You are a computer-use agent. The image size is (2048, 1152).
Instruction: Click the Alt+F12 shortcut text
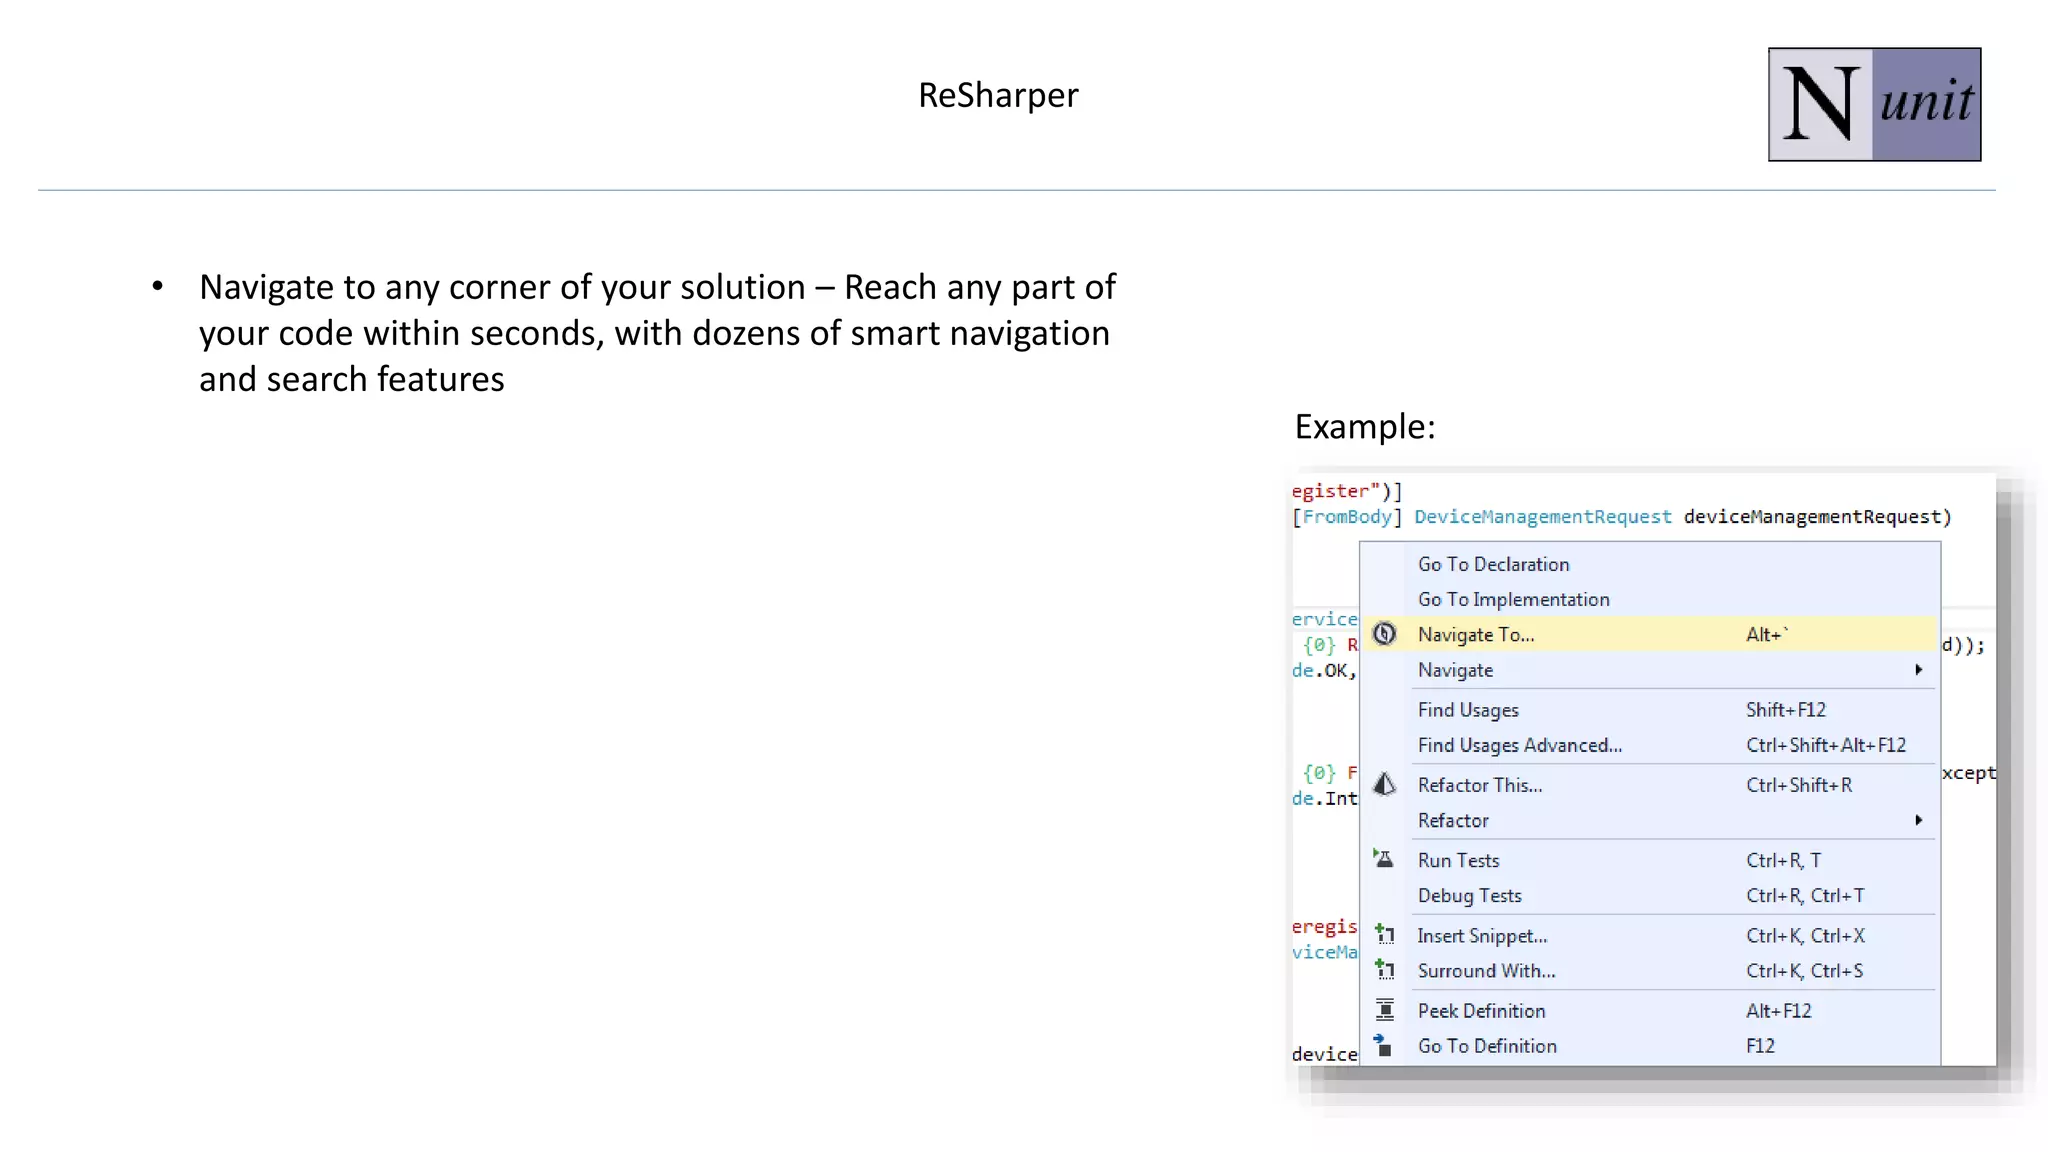1779,1011
